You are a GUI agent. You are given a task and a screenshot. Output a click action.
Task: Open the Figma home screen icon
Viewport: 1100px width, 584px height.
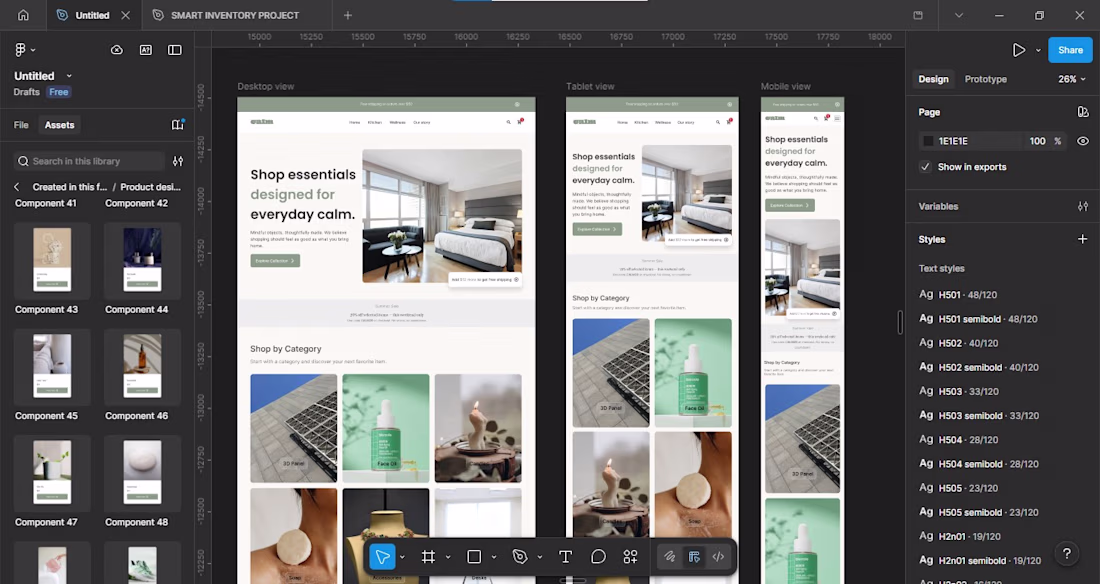pos(23,15)
